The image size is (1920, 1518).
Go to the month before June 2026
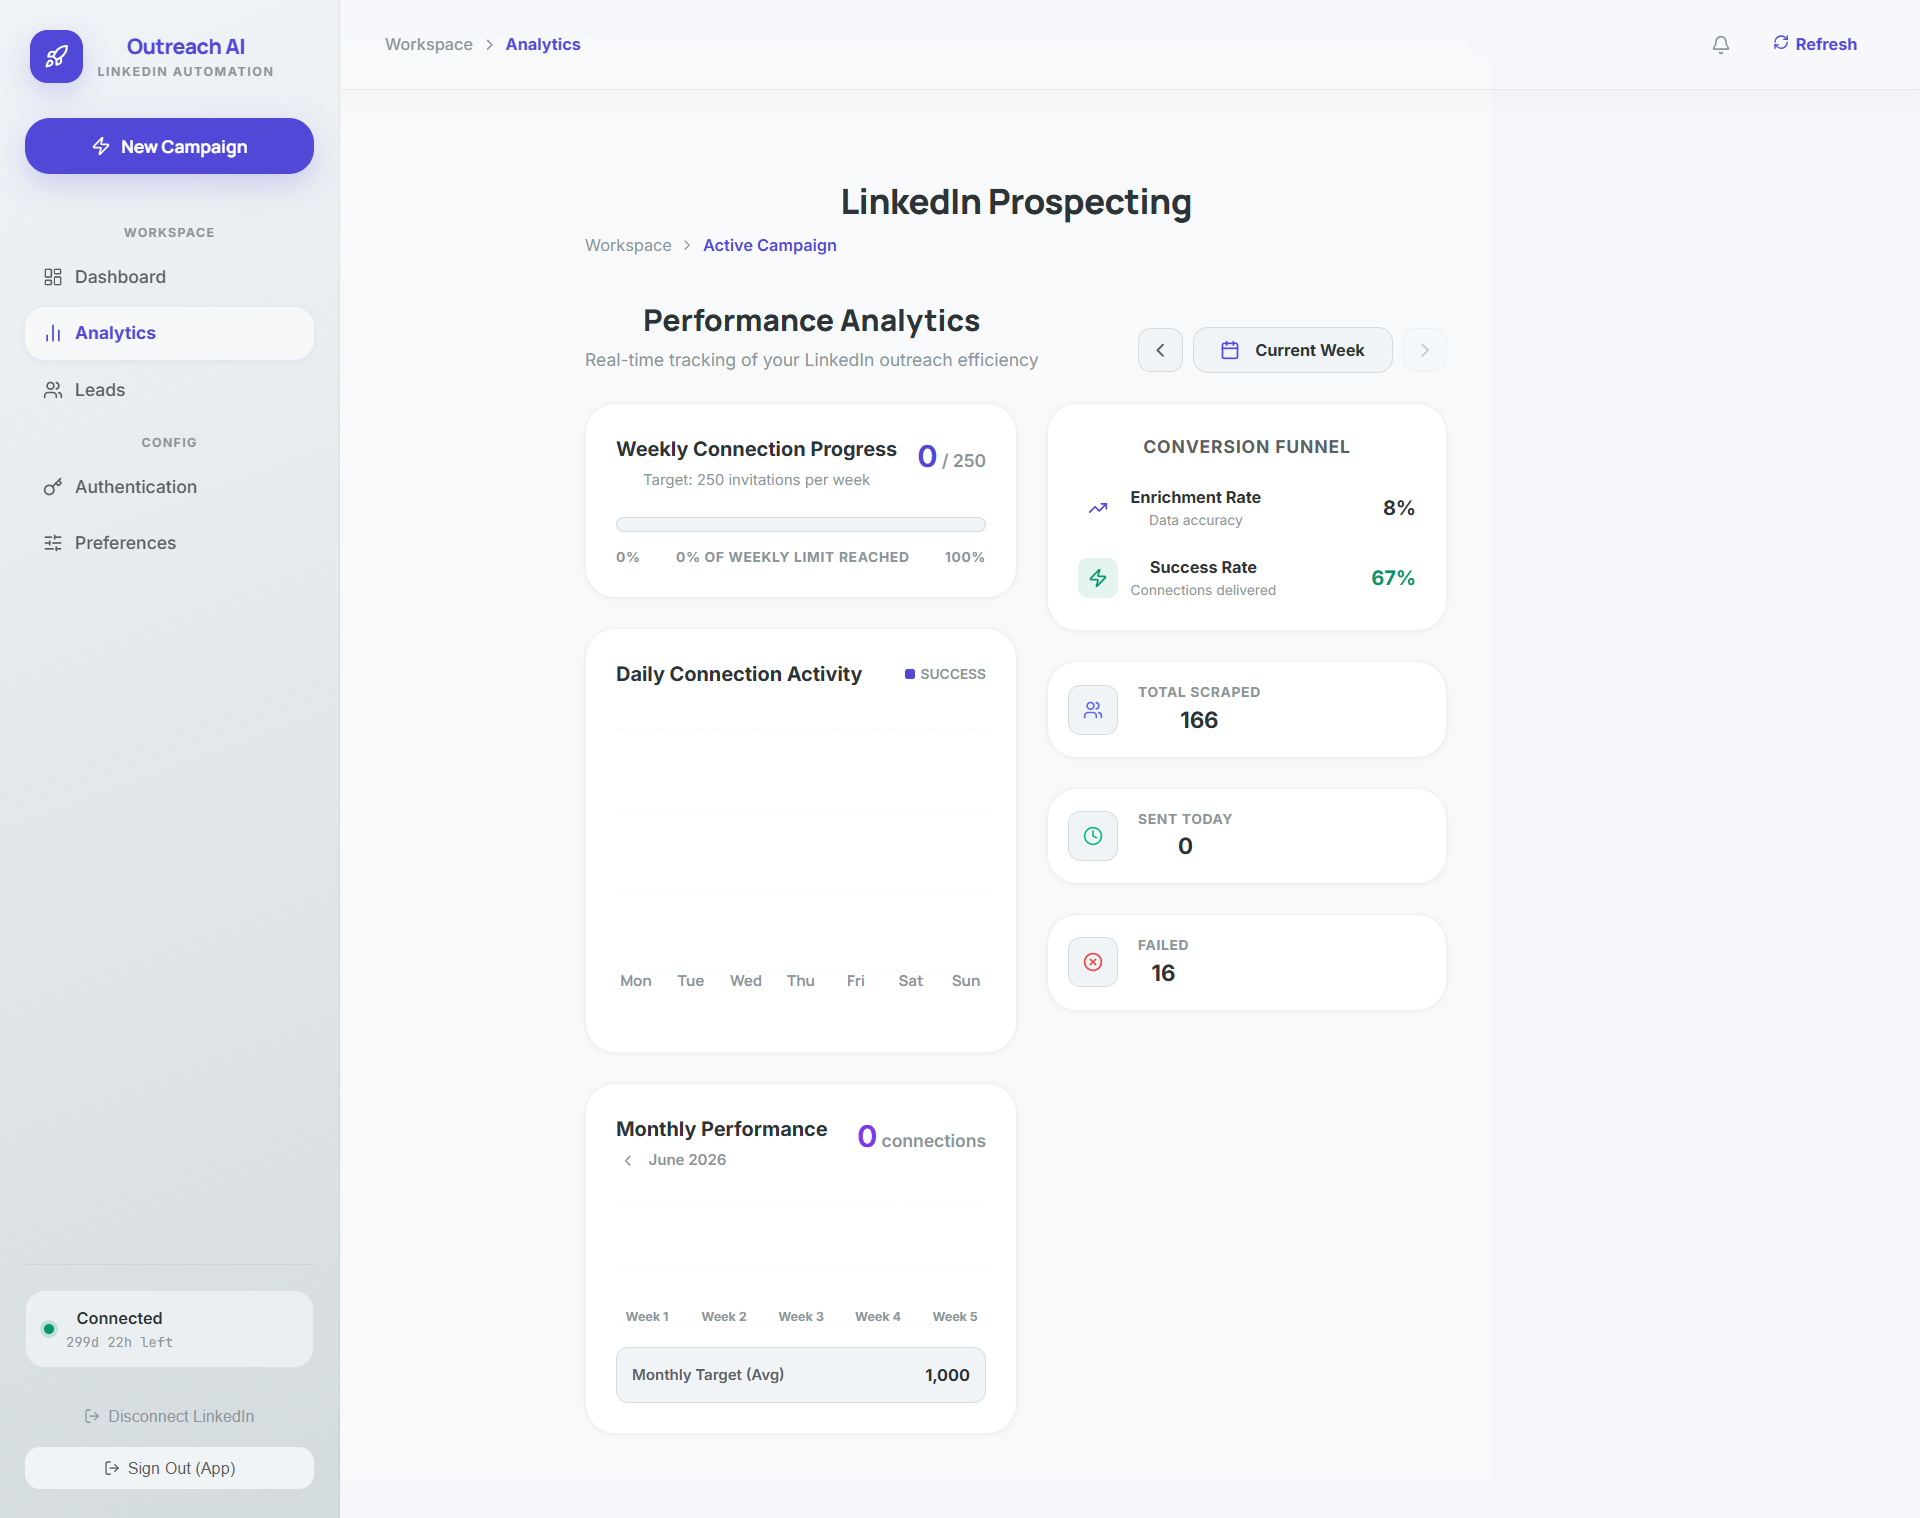click(628, 1160)
